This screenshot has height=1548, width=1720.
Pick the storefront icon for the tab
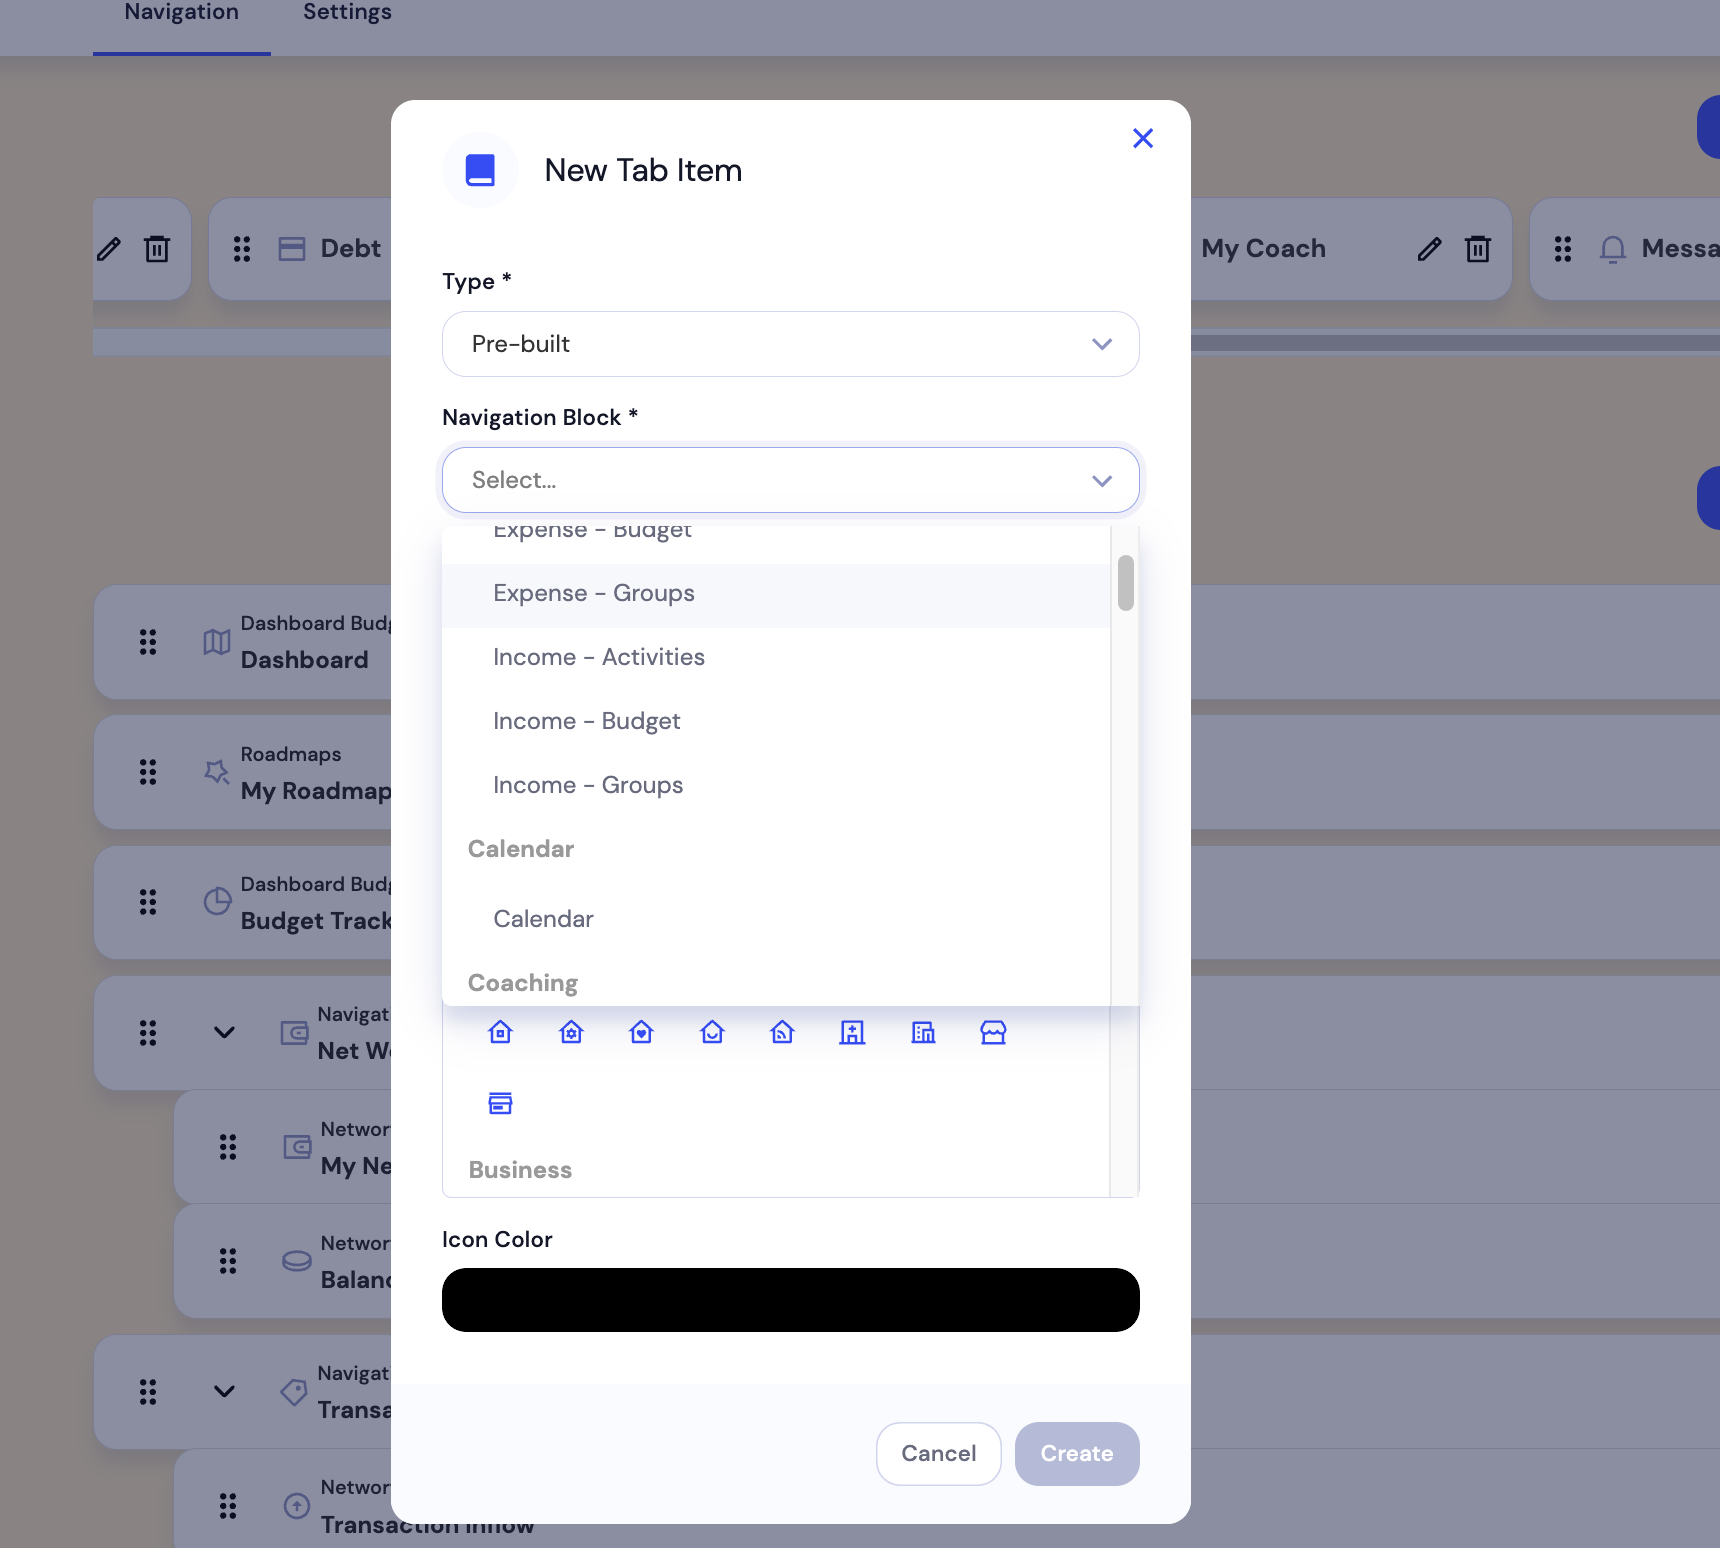pos(994,1032)
